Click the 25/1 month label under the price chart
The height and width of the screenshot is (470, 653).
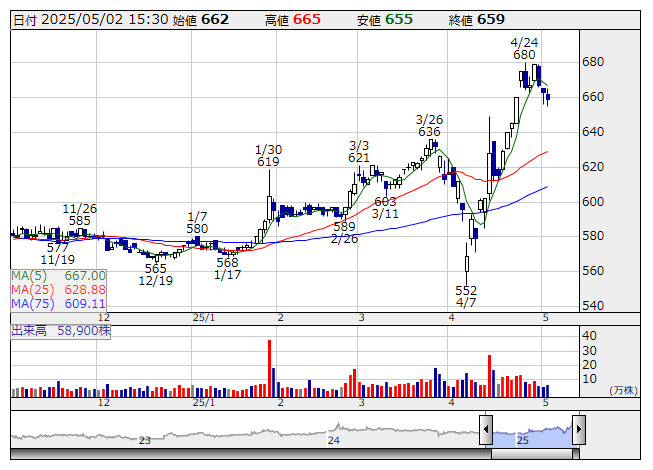[x=204, y=318]
